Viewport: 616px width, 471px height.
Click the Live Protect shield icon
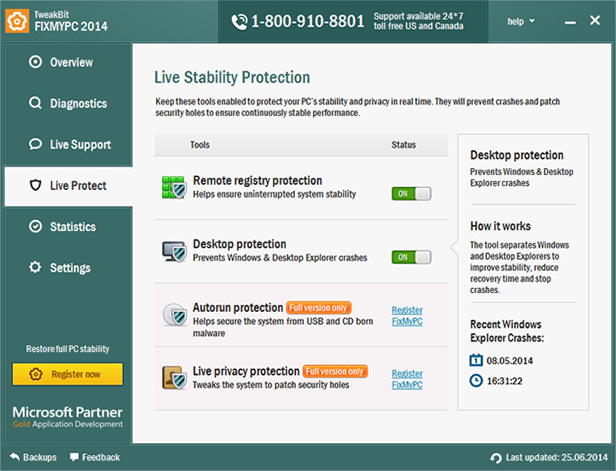tap(35, 185)
